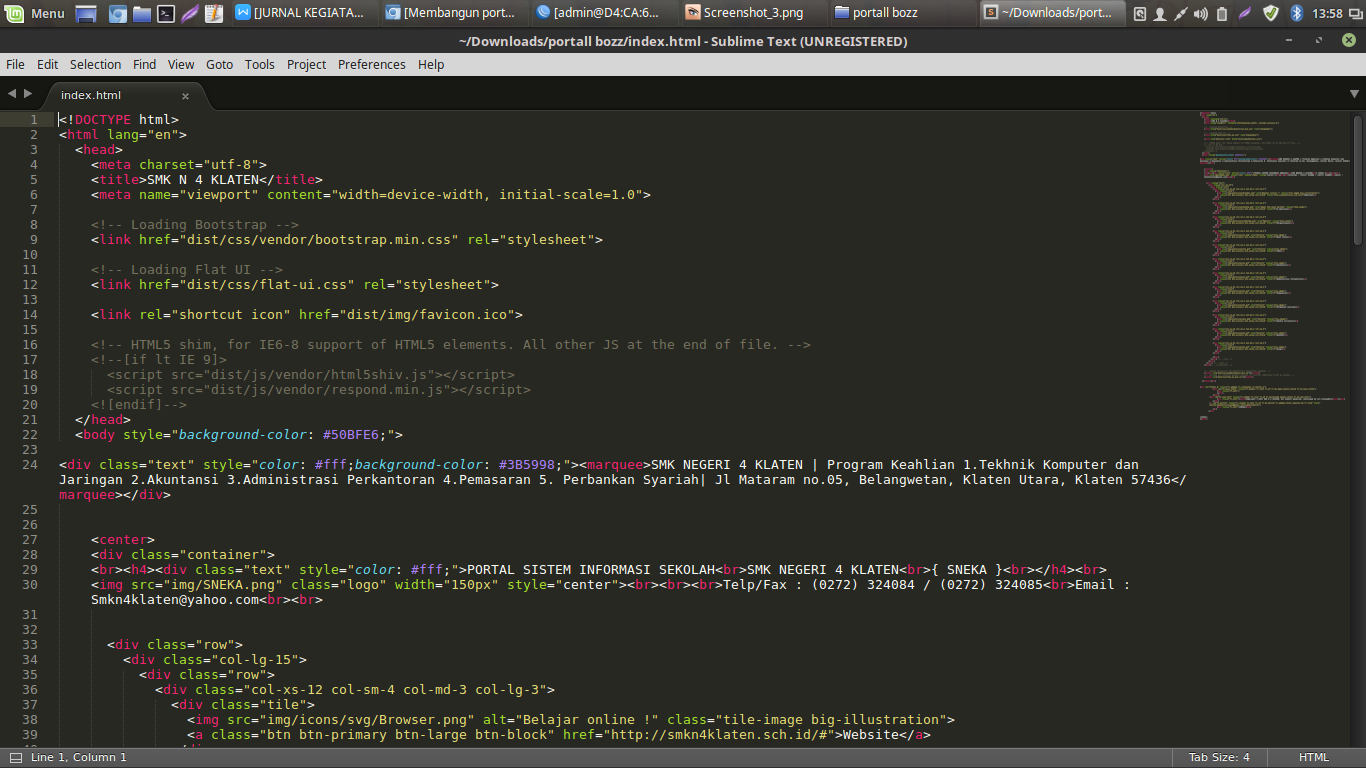Open the notepad text editor launcher
1366x768 pixels.
[x=214, y=13]
